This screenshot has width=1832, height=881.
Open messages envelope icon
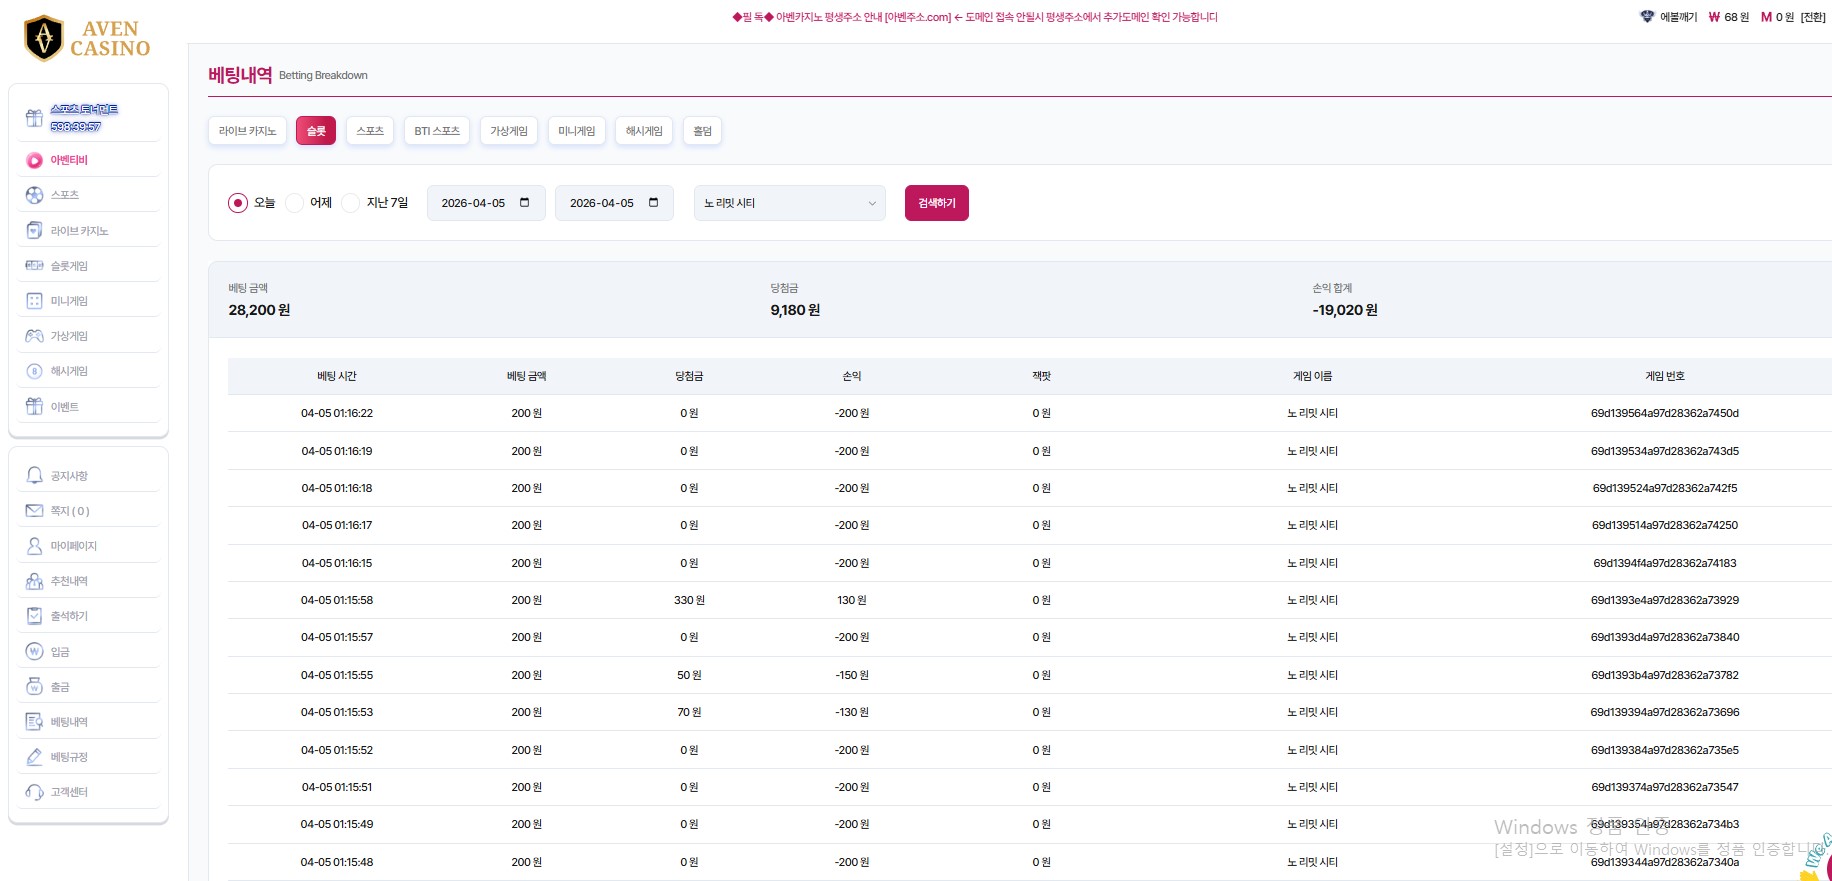click(x=34, y=511)
